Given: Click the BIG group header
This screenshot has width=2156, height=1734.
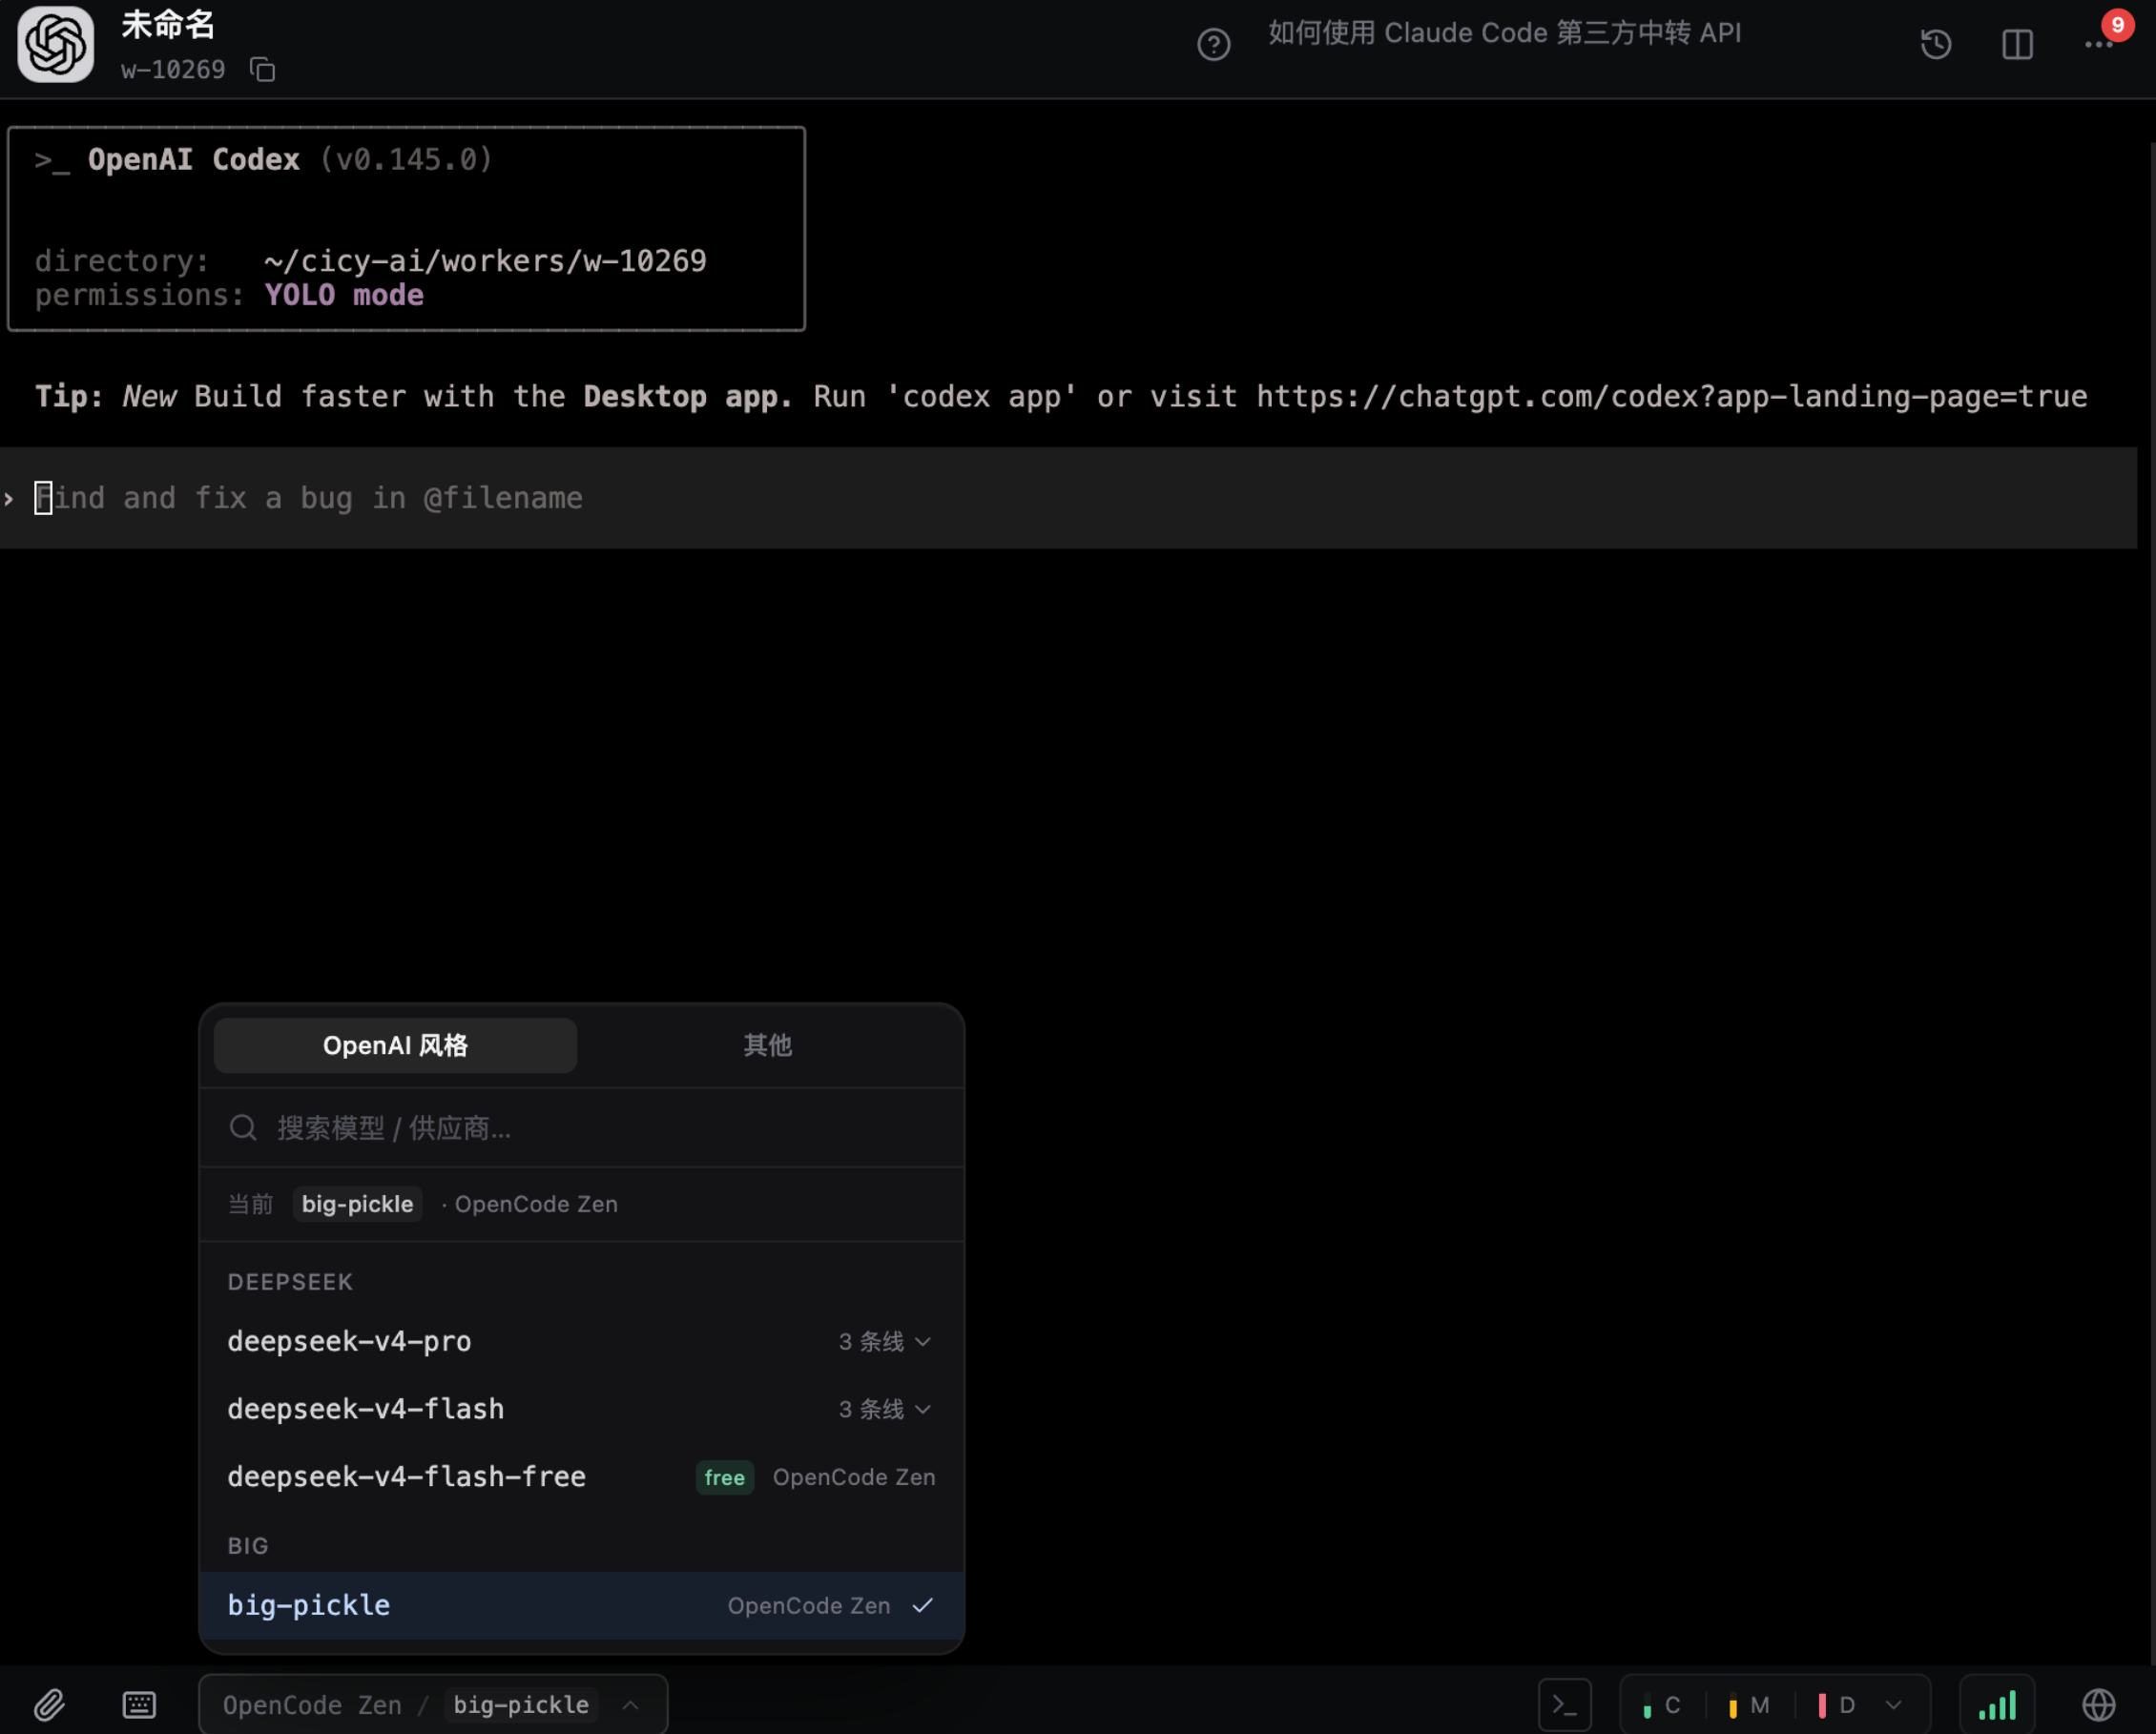Looking at the screenshot, I should (248, 1545).
